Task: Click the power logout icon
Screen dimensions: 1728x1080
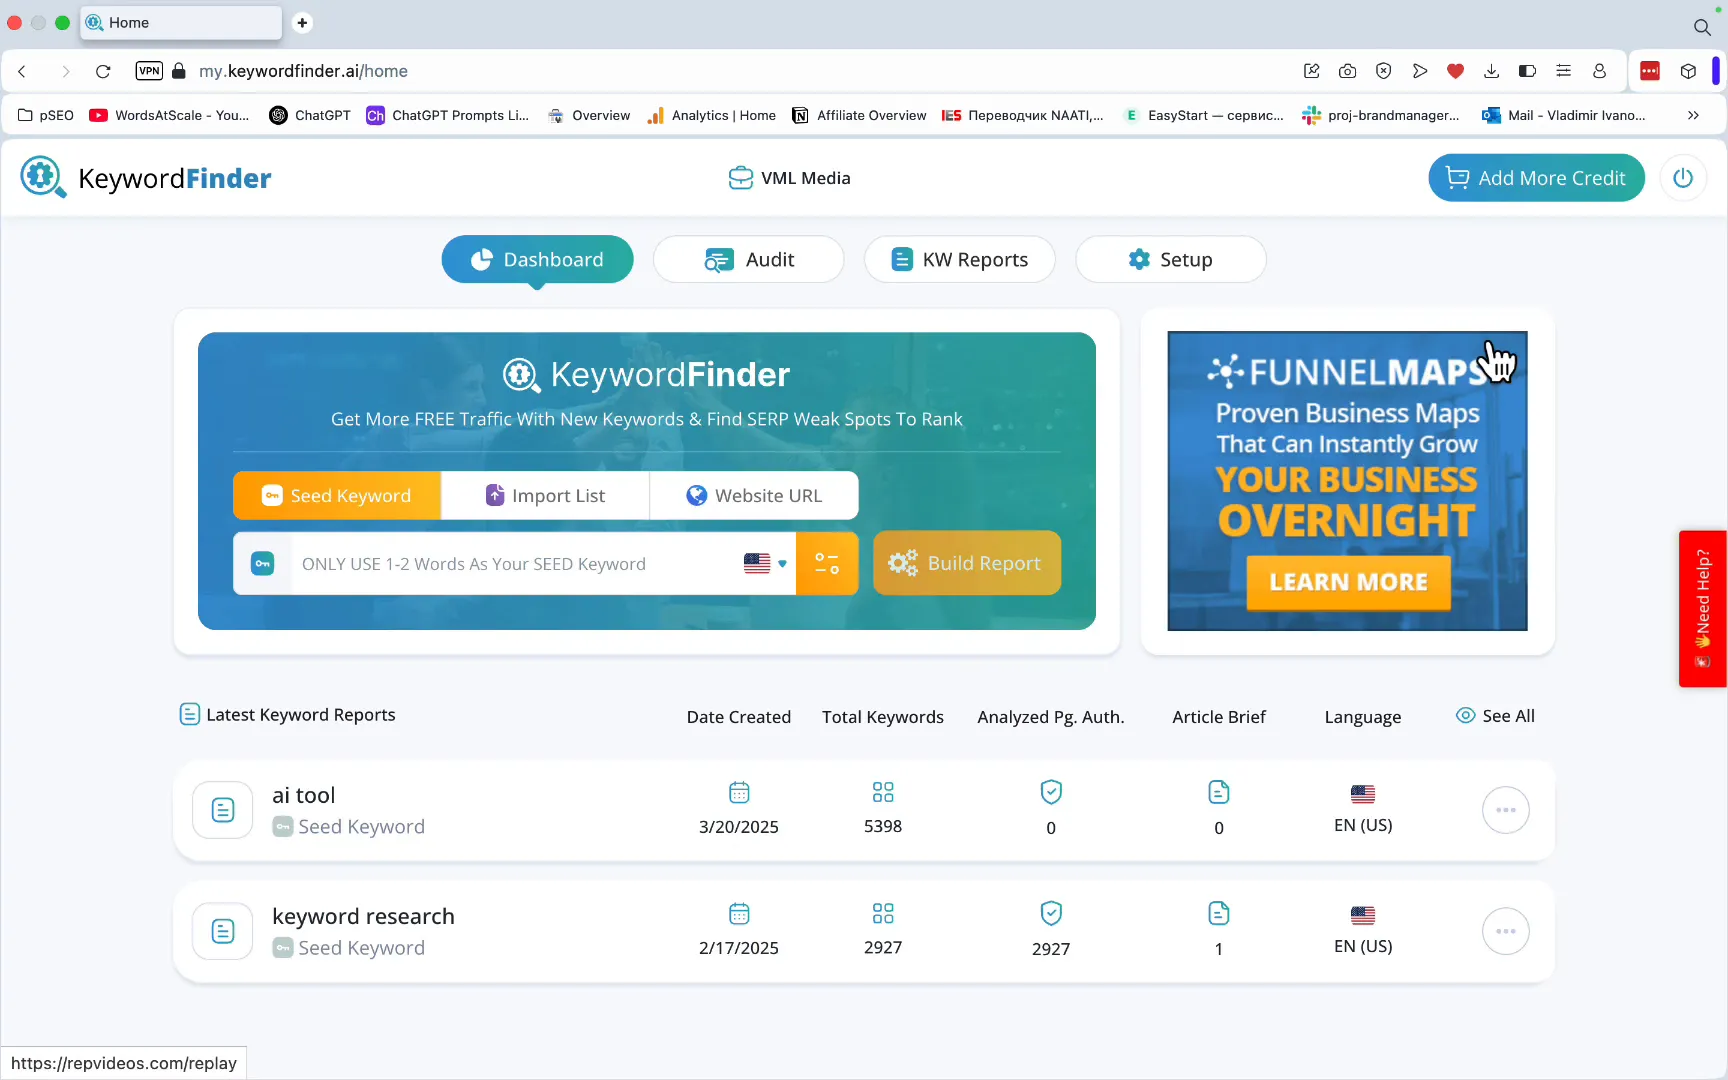Action: pyautogui.click(x=1683, y=178)
